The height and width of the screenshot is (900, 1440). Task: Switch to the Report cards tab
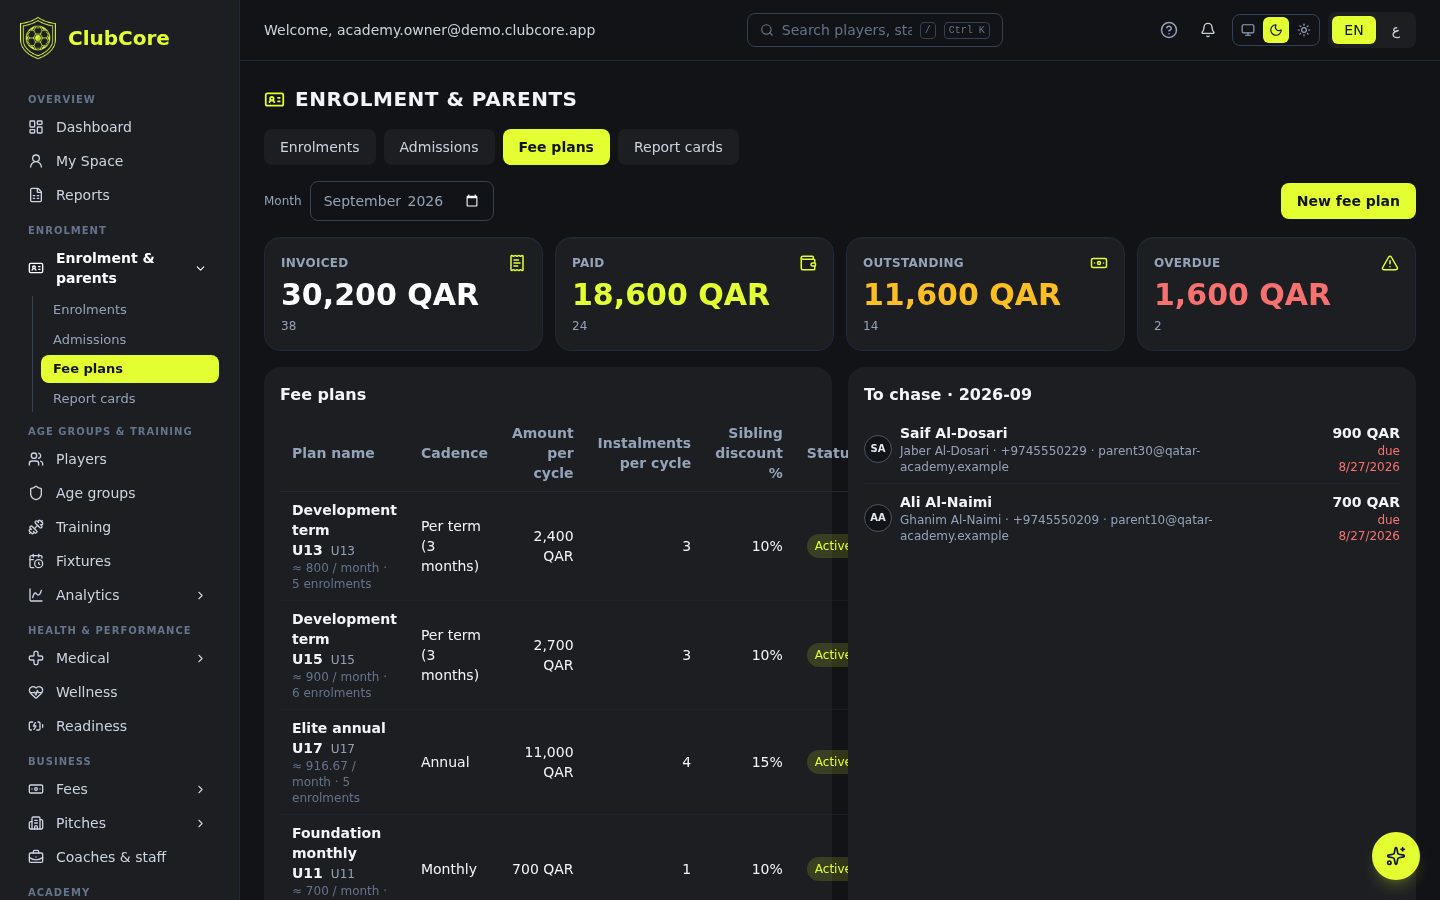coord(678,147)
